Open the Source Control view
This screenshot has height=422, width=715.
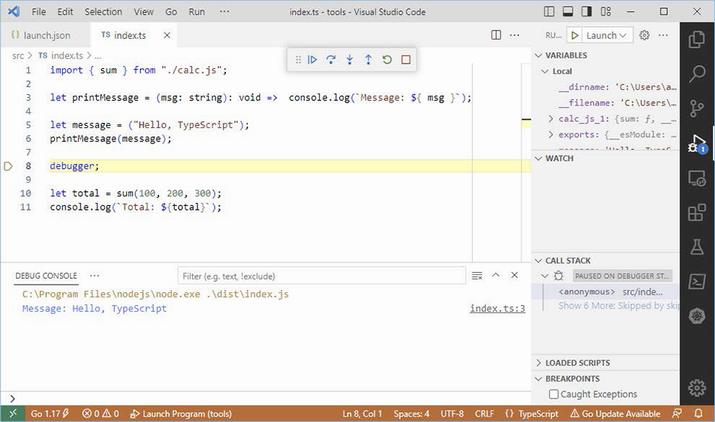[697, 108]
